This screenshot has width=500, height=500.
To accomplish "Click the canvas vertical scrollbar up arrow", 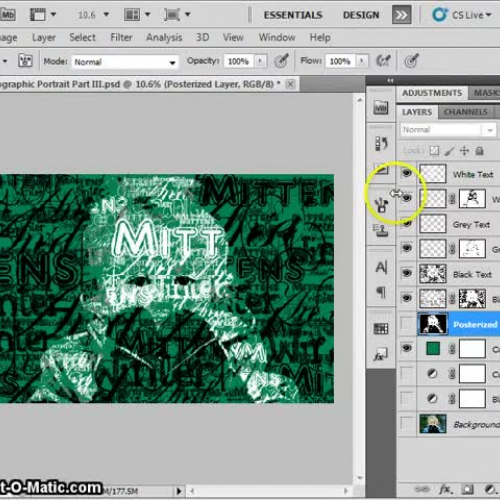I will [359, 100].
